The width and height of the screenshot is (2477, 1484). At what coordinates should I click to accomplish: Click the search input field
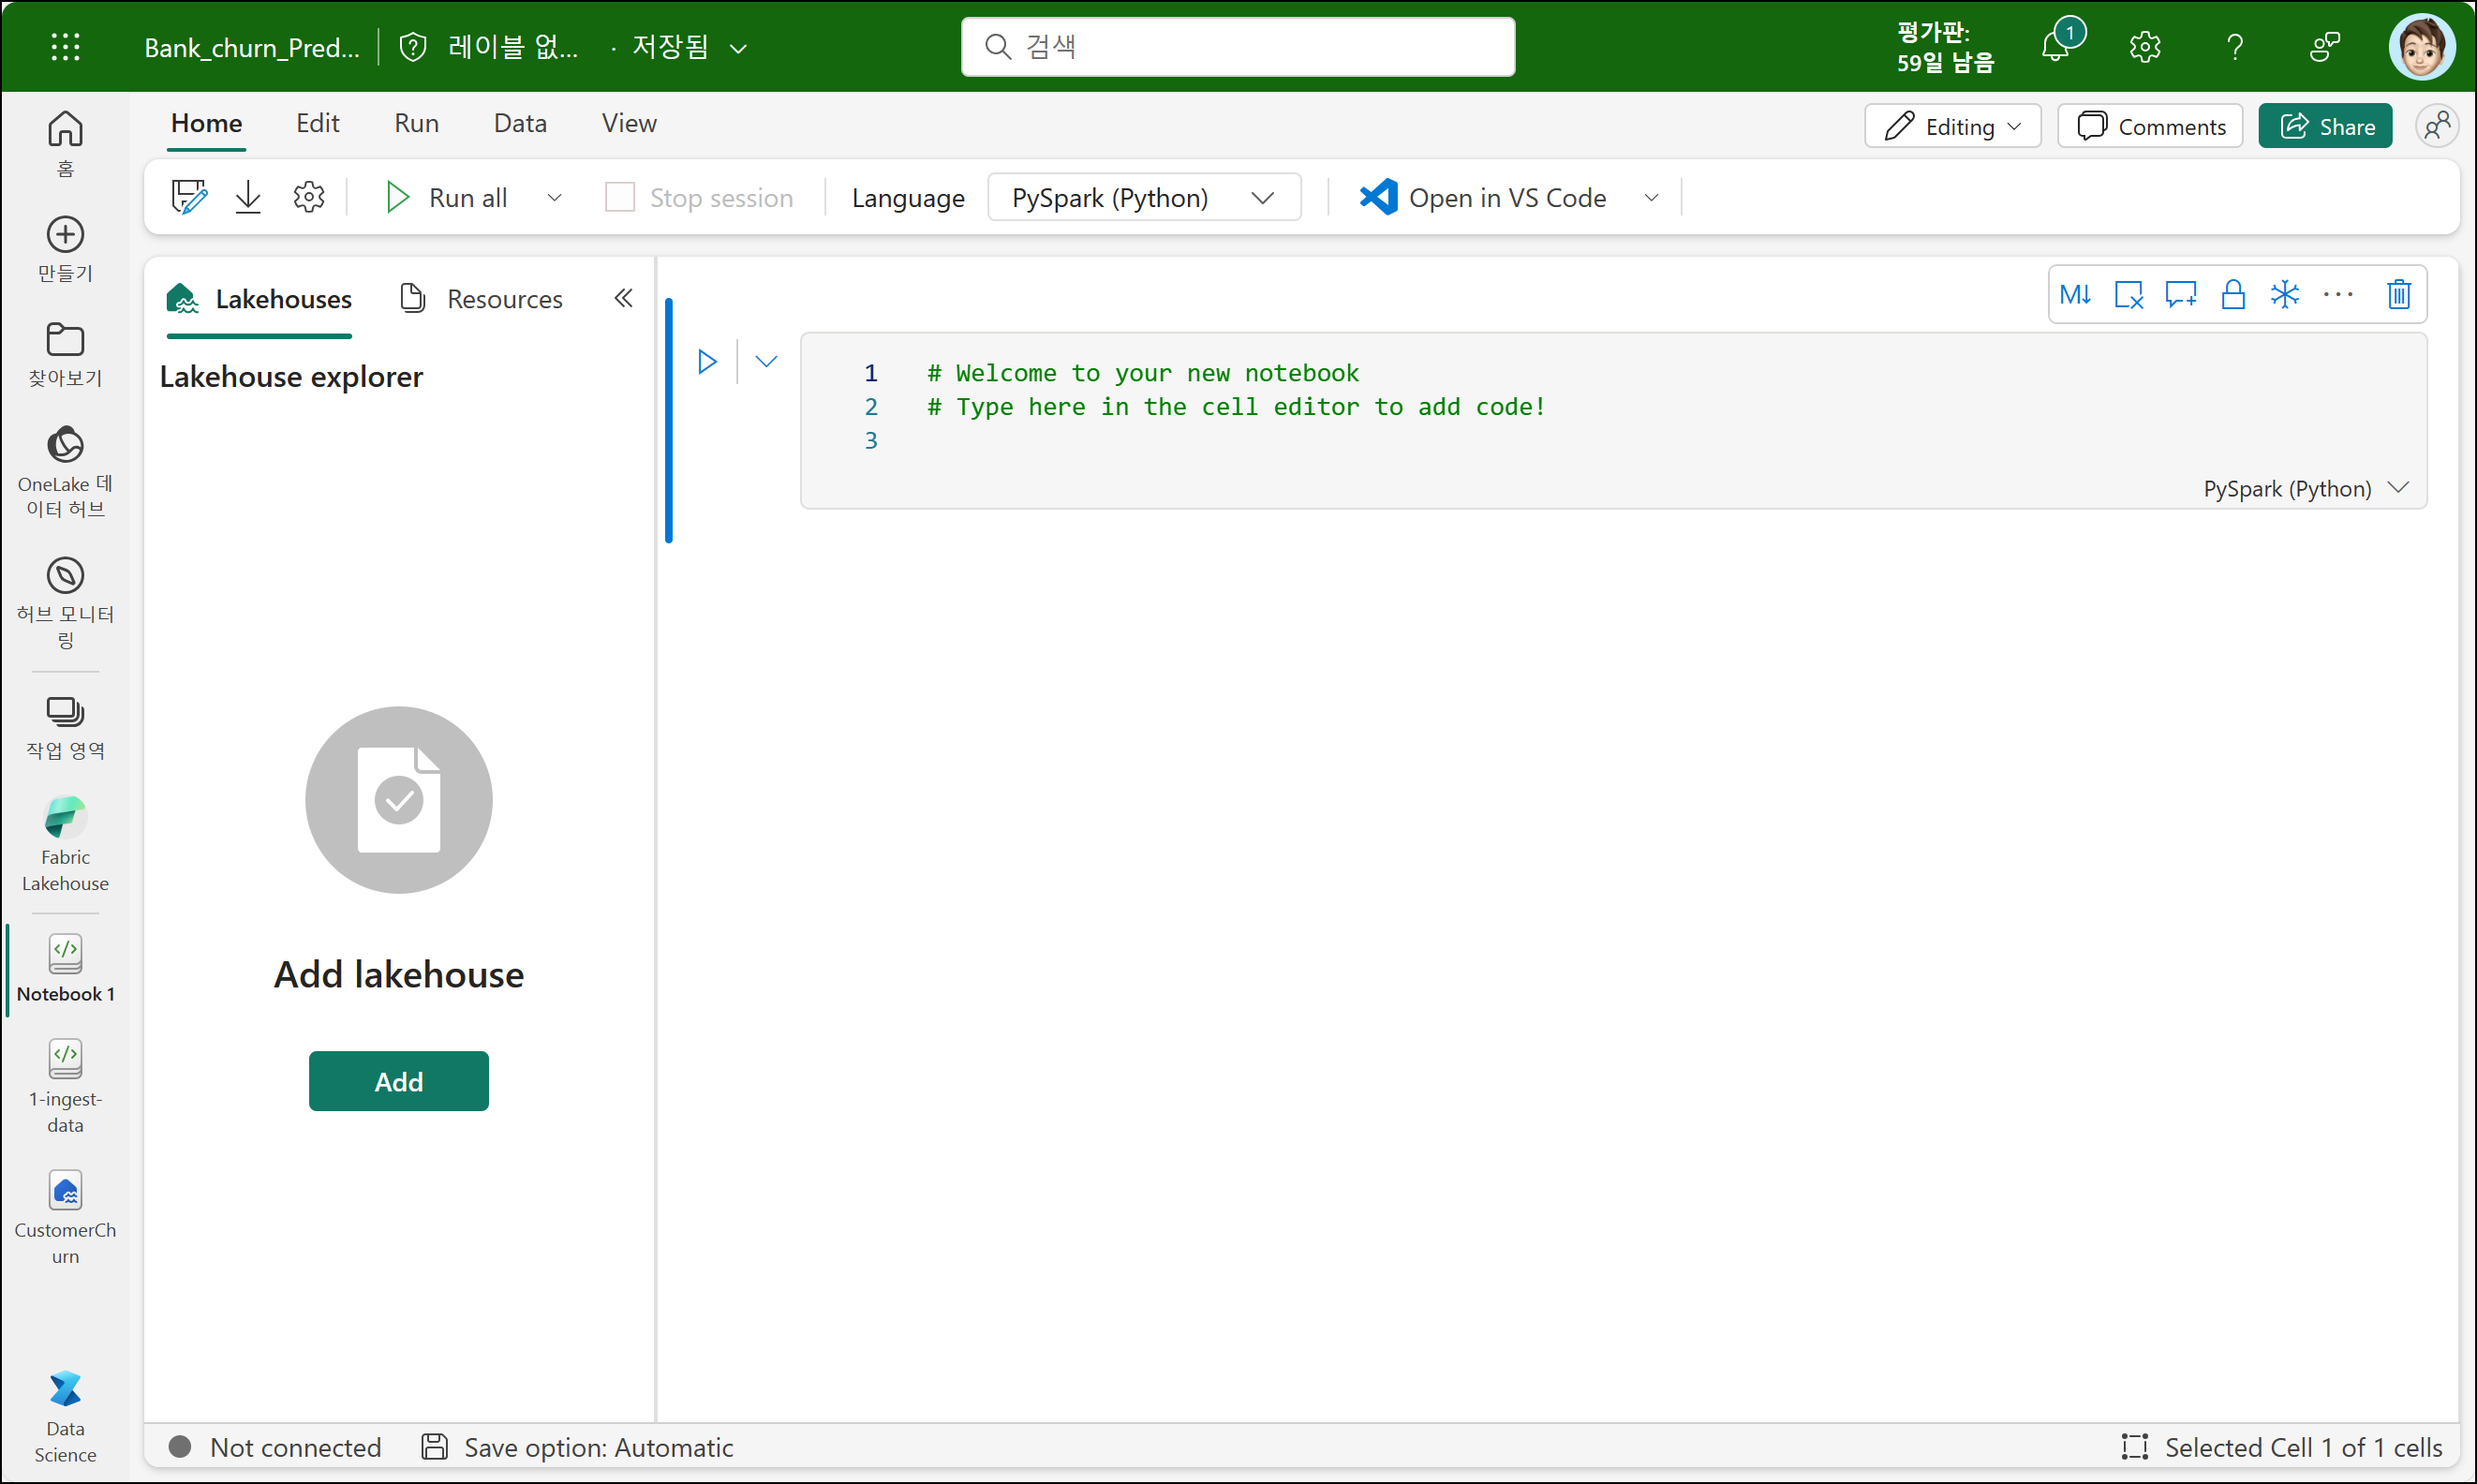coord(1238,46)
